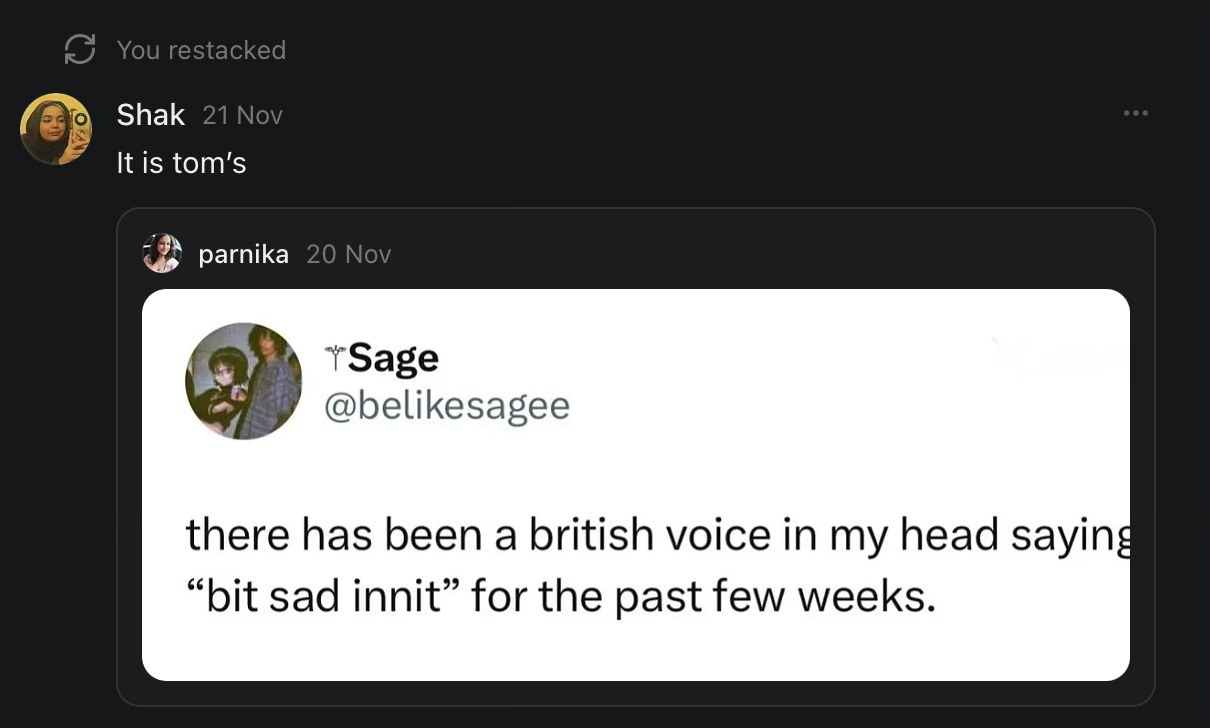Click the @belikesagee handle
Image resolution: width=1210 pixels, height=728 pixels.
pos(447,405)
